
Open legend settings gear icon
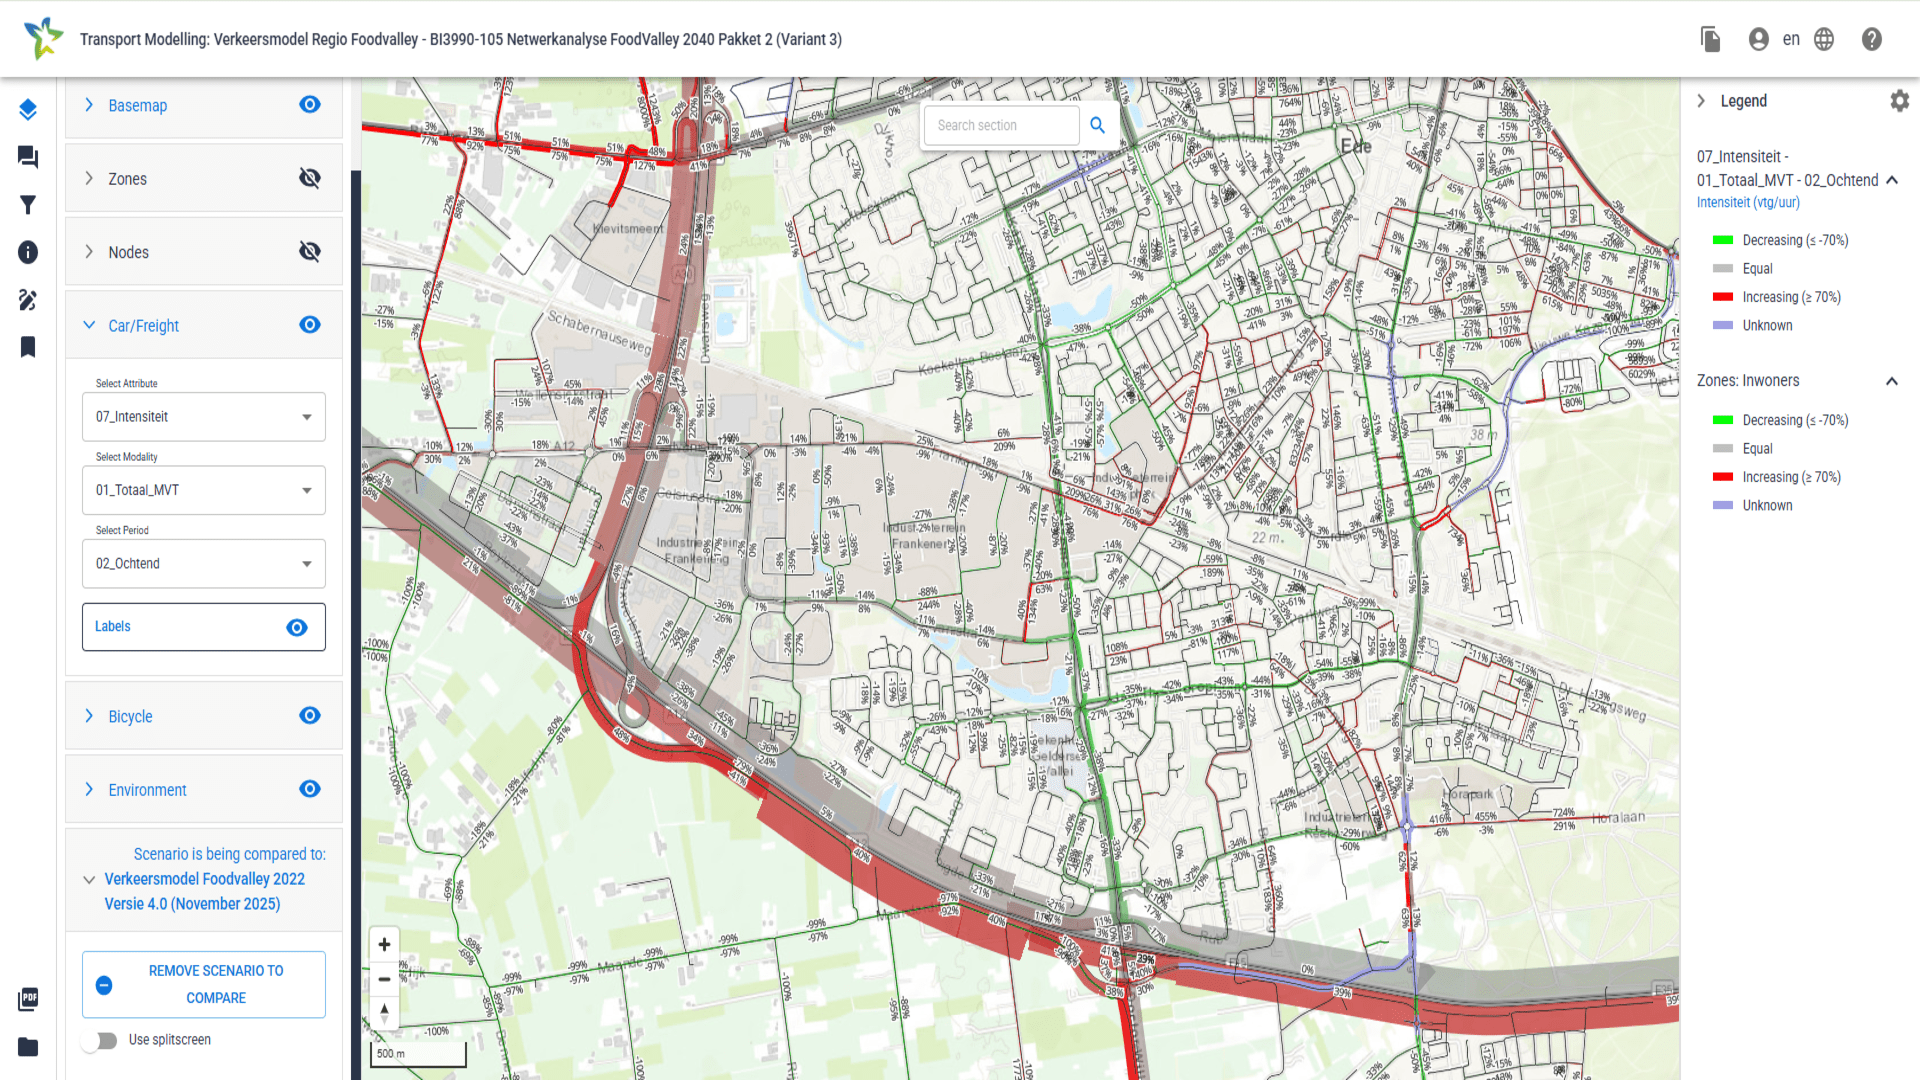click(x=1899, y=101)
